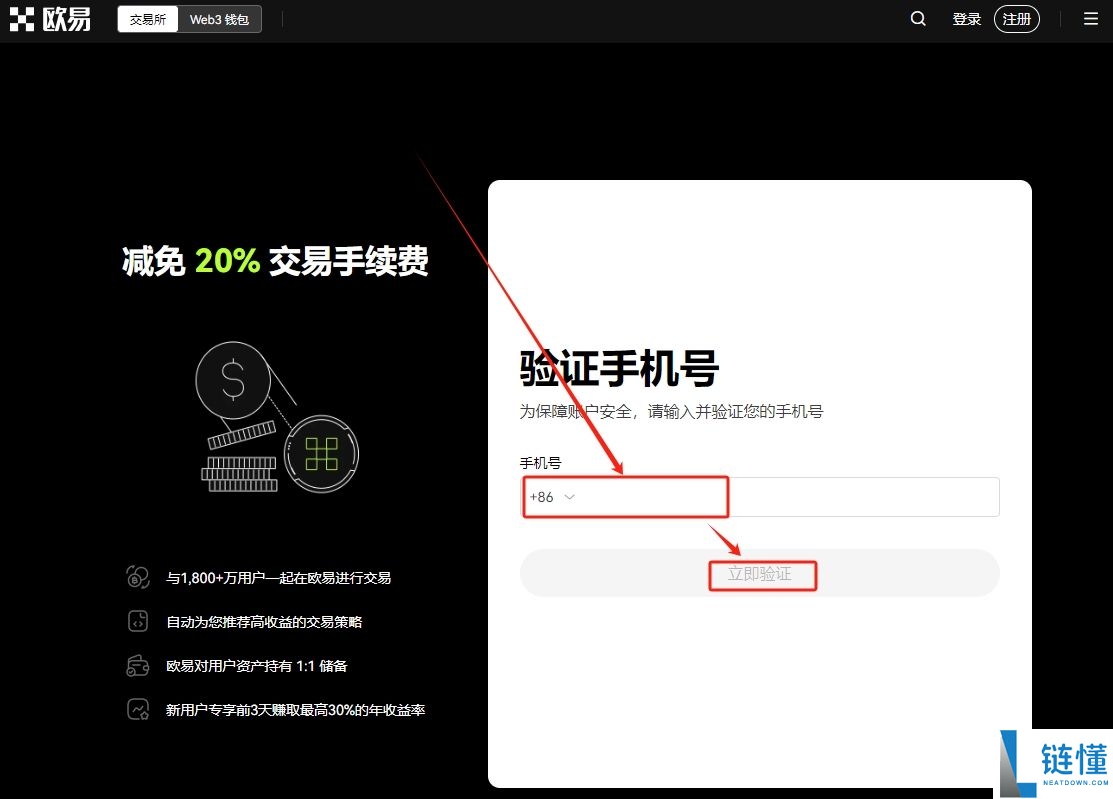1113x799 pixels.
Task: Click the 立即验证 verify button
Action: 761,574
